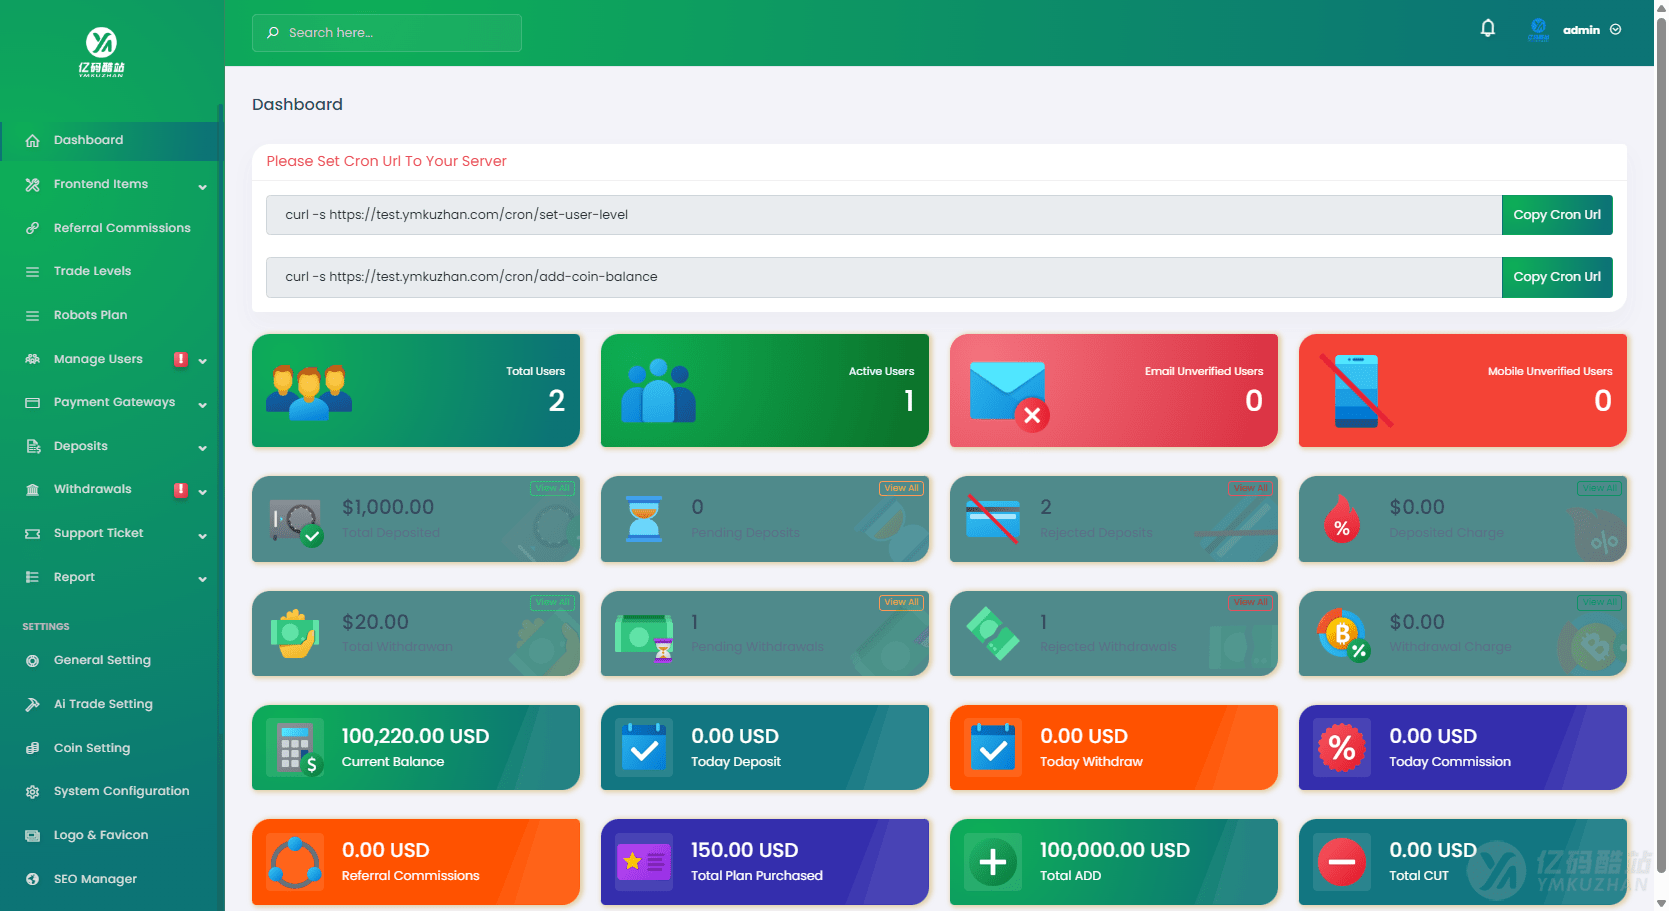Open the Support Ticket menu
This screenshot has height=911, width=1669.
(98, 533)
